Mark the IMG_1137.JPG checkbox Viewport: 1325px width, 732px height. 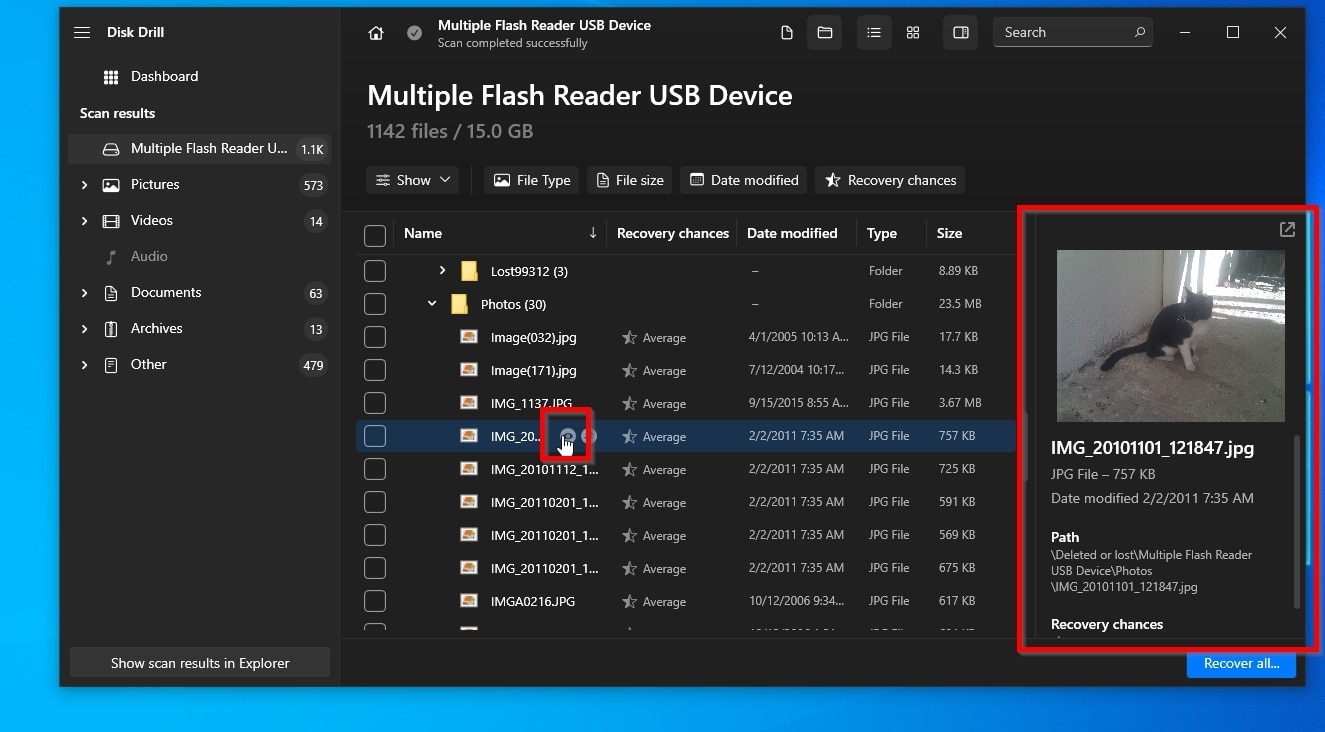[375, 403]
